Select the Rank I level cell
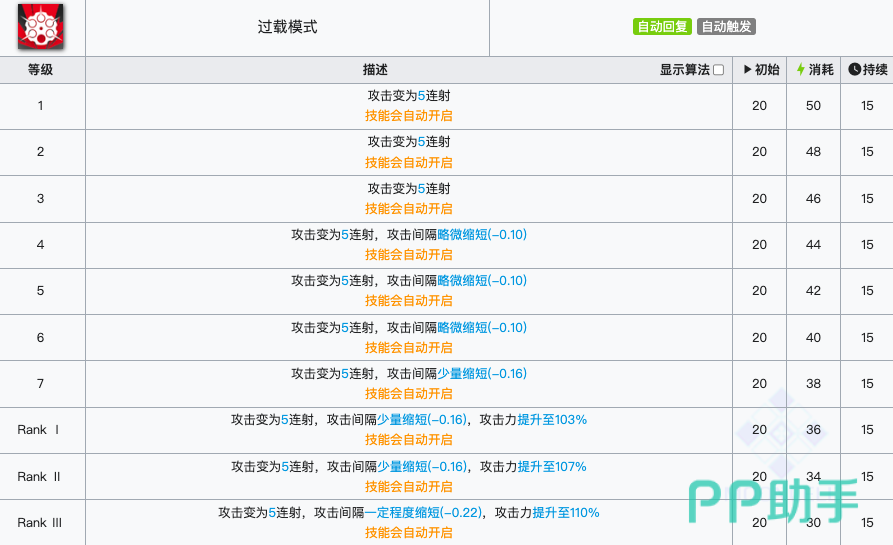Image resolution: width=893 pixels, height=545 pixels. coord(41,430)
